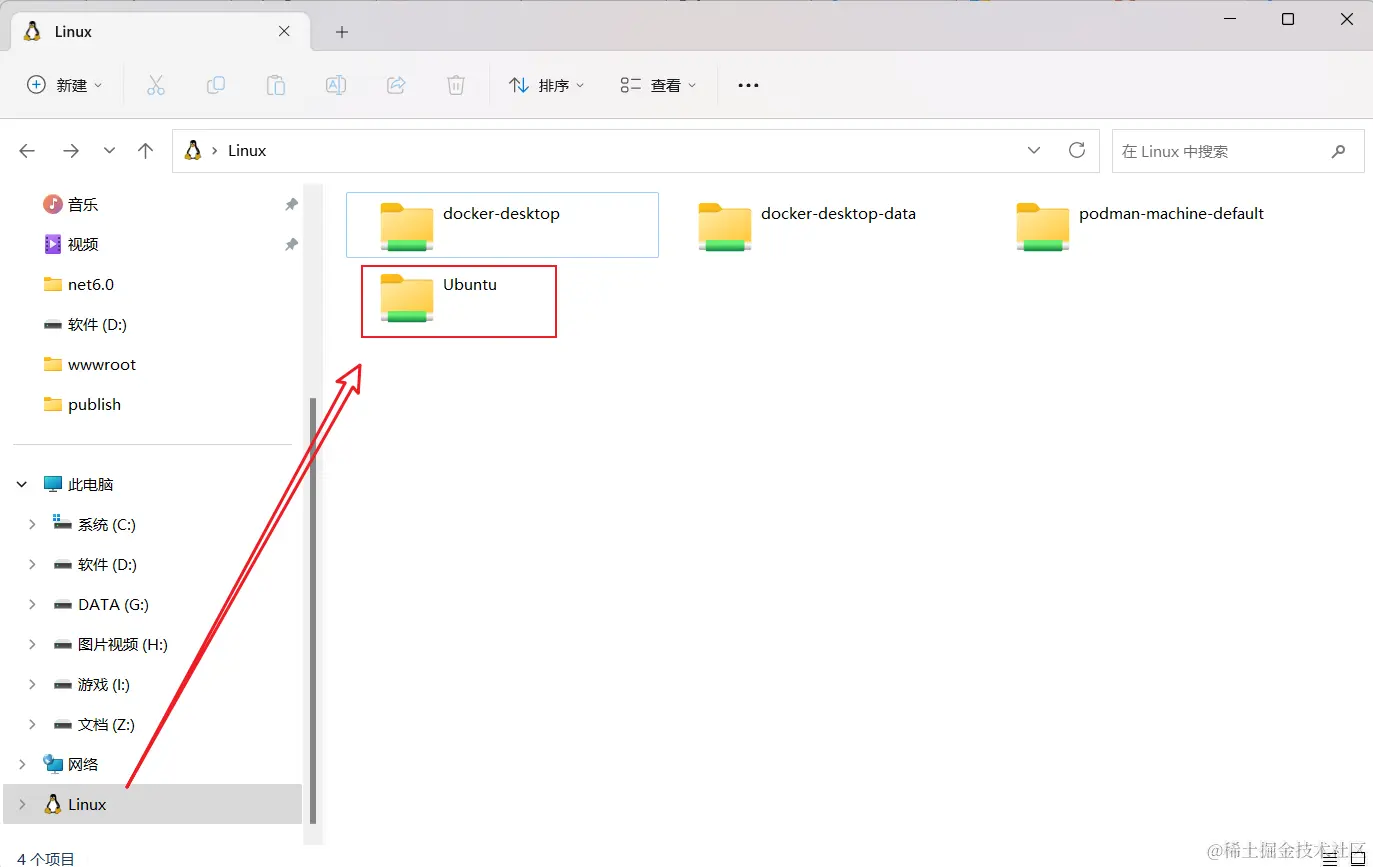Click the Copy icon in toolbar
The image size is (1373, 867).
pos(215,86)
